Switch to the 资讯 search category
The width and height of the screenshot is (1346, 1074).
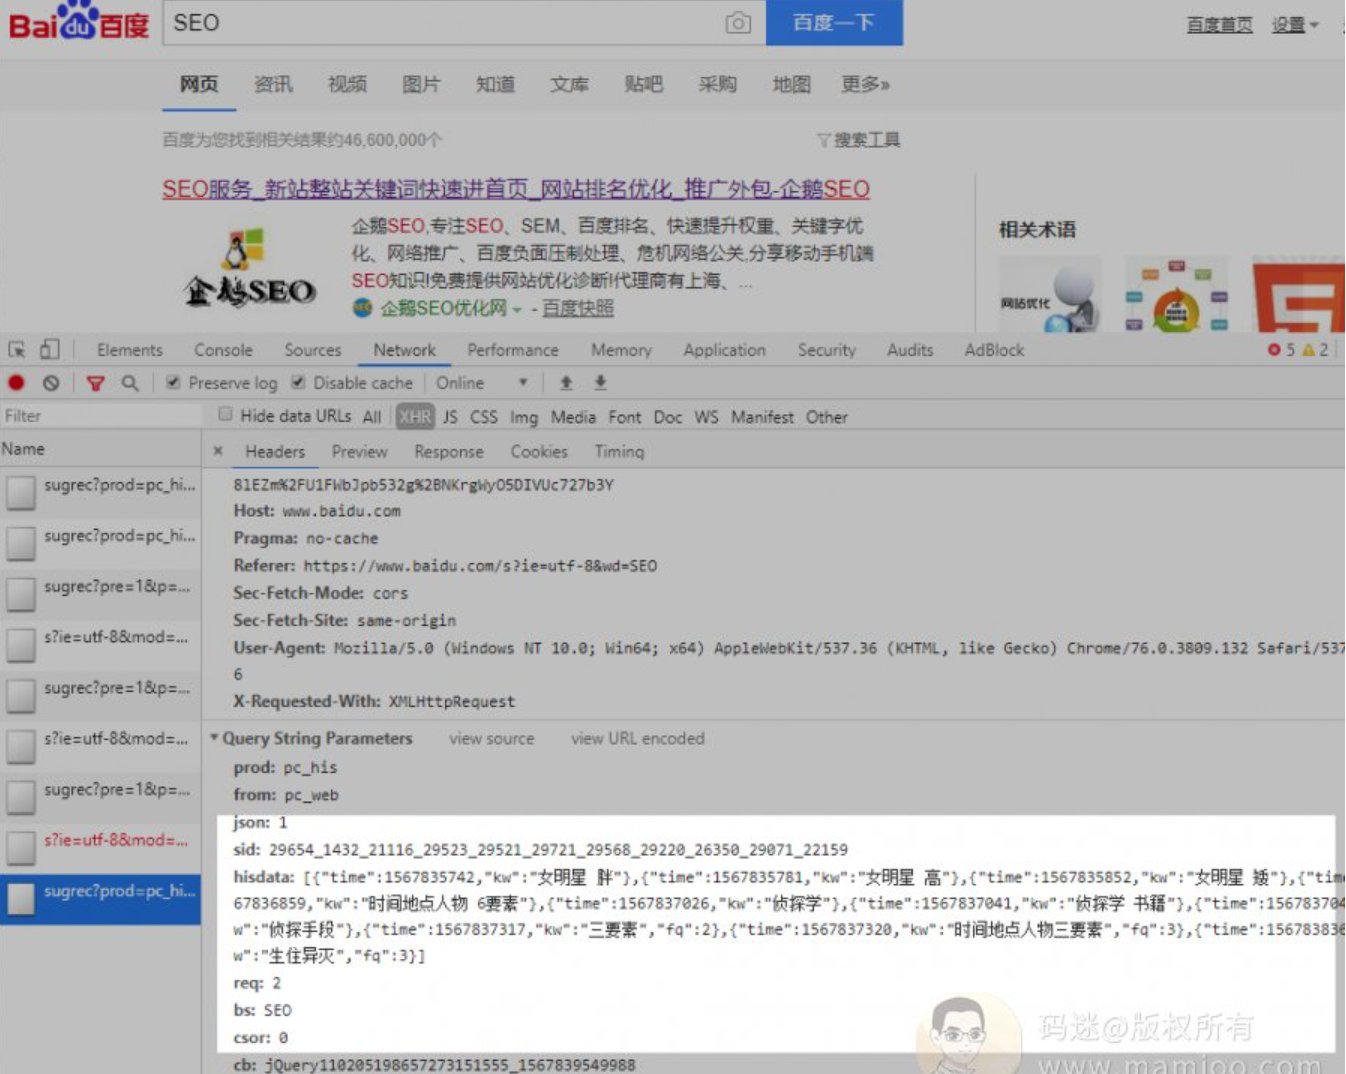click(273, 84)
